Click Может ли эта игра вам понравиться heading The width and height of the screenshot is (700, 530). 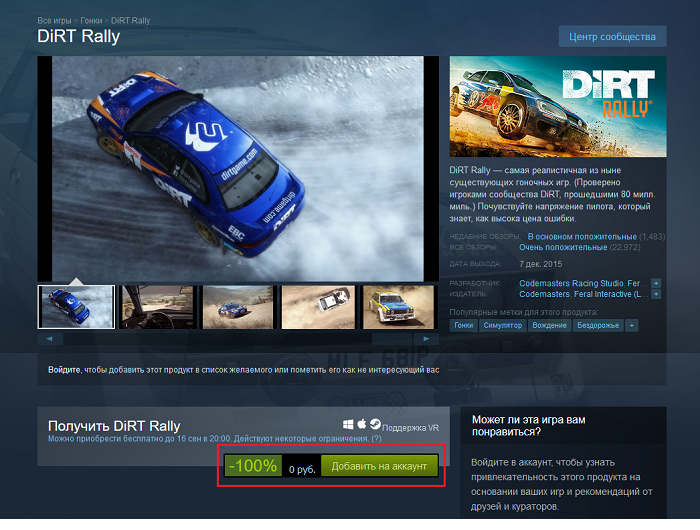click(529, 426)
